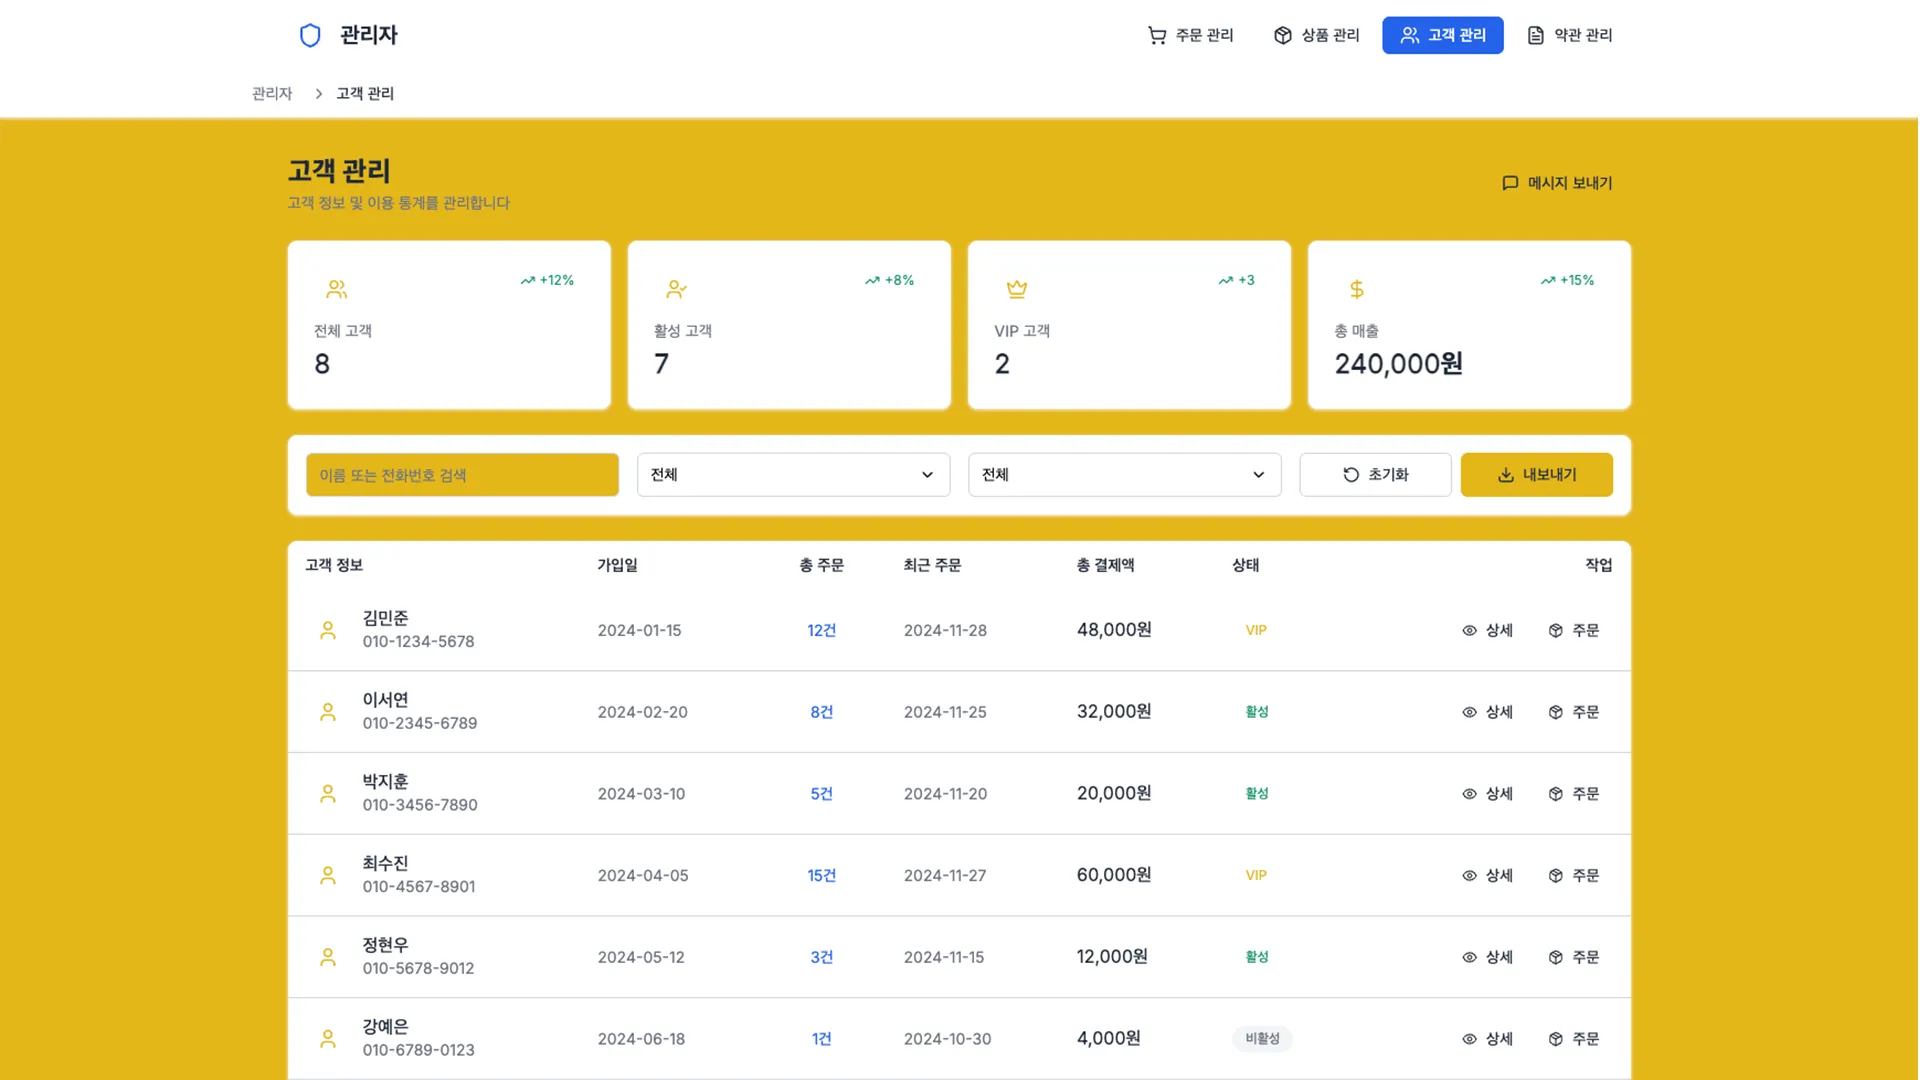Screen dimensions: 1920x1080
Task: View details (상세) for 이서연
Action: click(x=1487, y=712)
